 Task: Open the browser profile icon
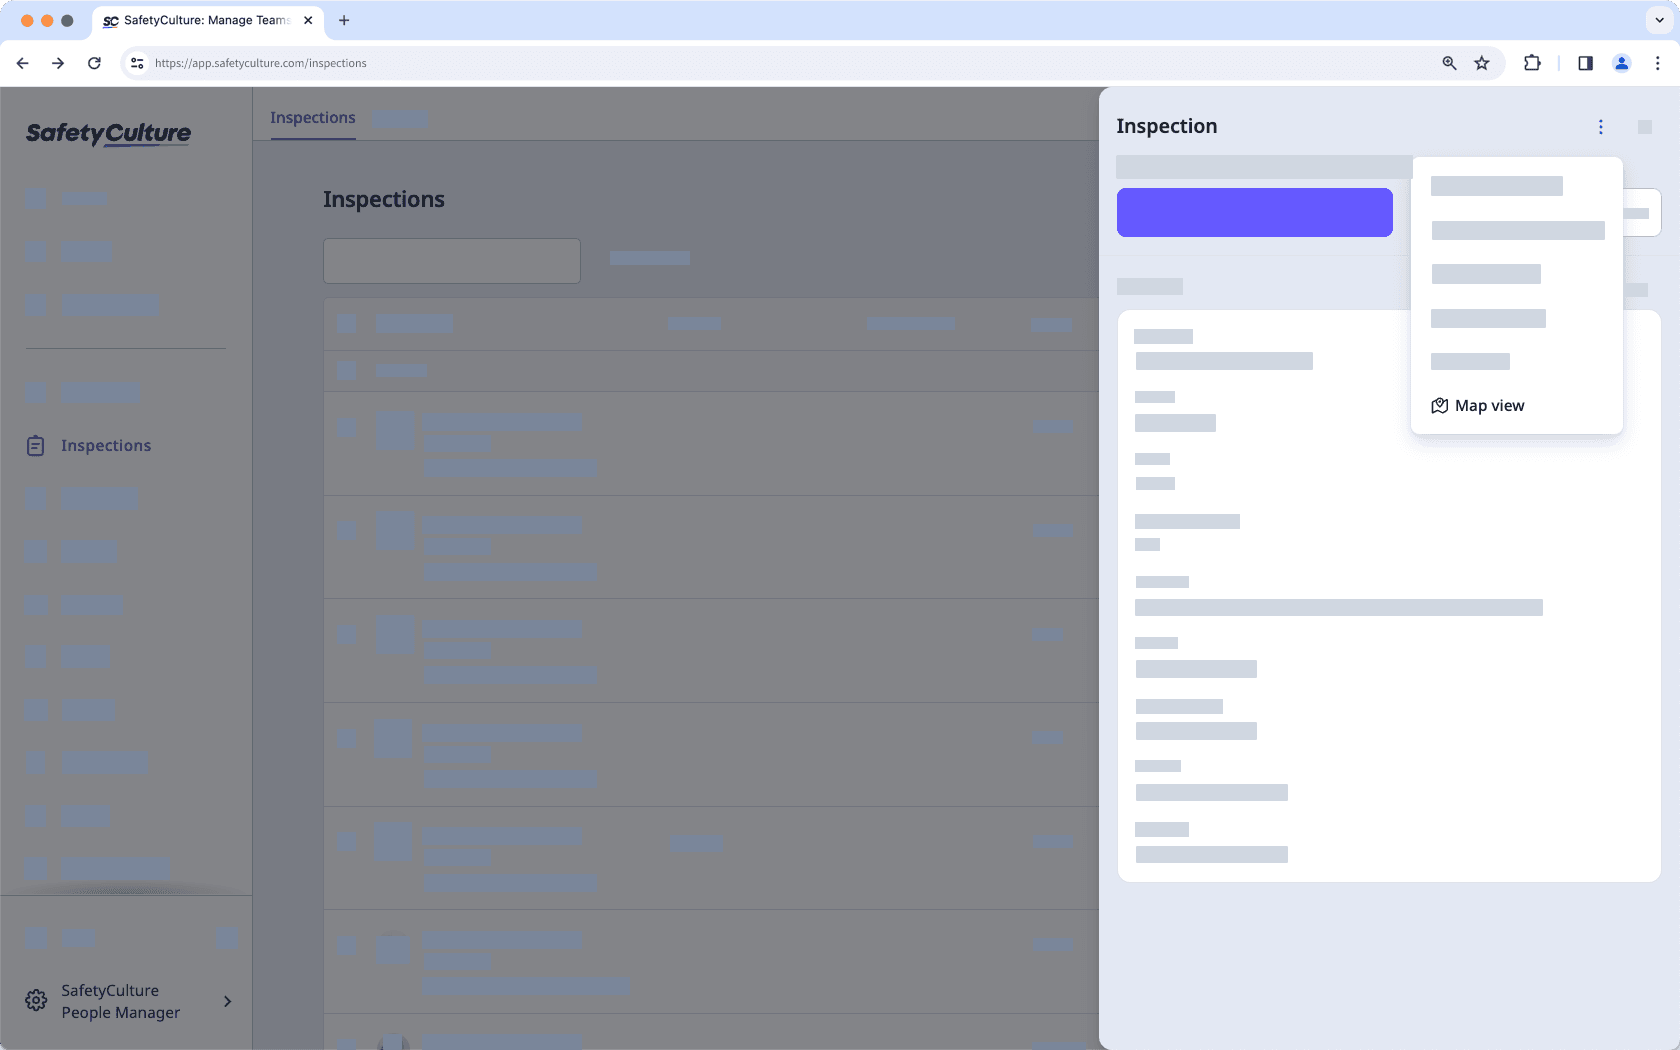click(x=1621, y=62)
